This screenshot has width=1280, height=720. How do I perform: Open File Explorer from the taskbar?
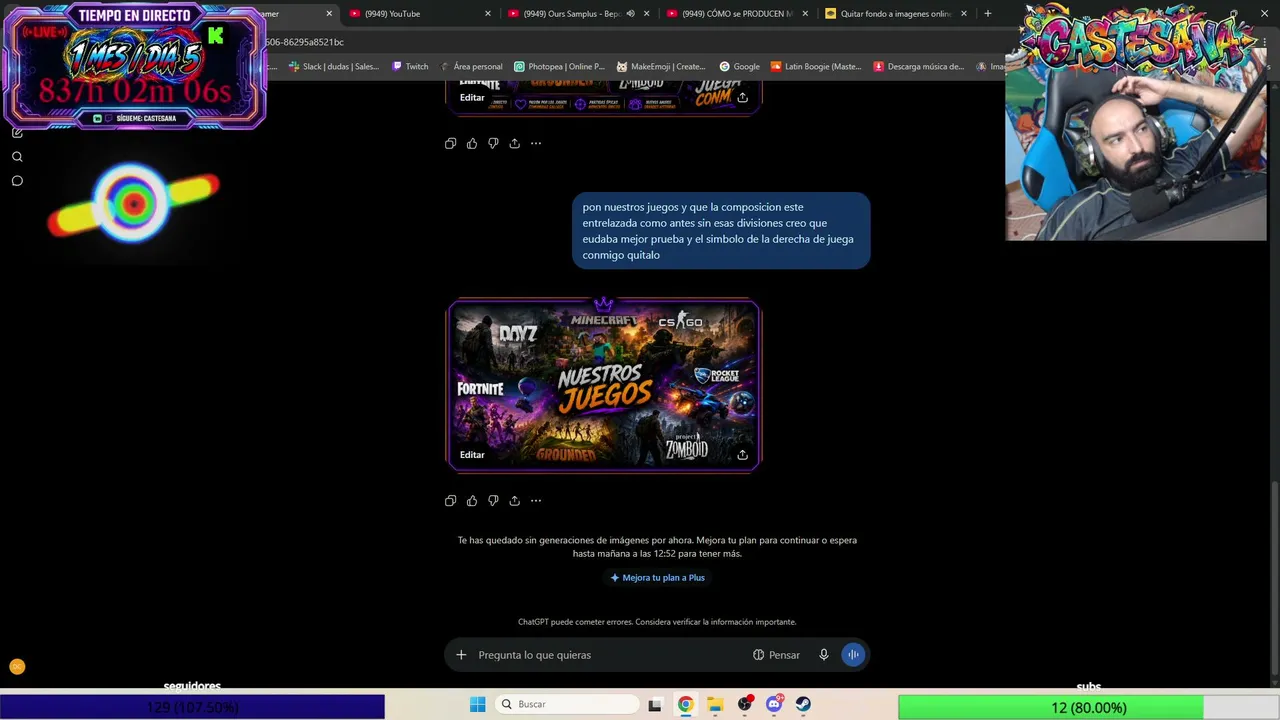click(715, 704)
